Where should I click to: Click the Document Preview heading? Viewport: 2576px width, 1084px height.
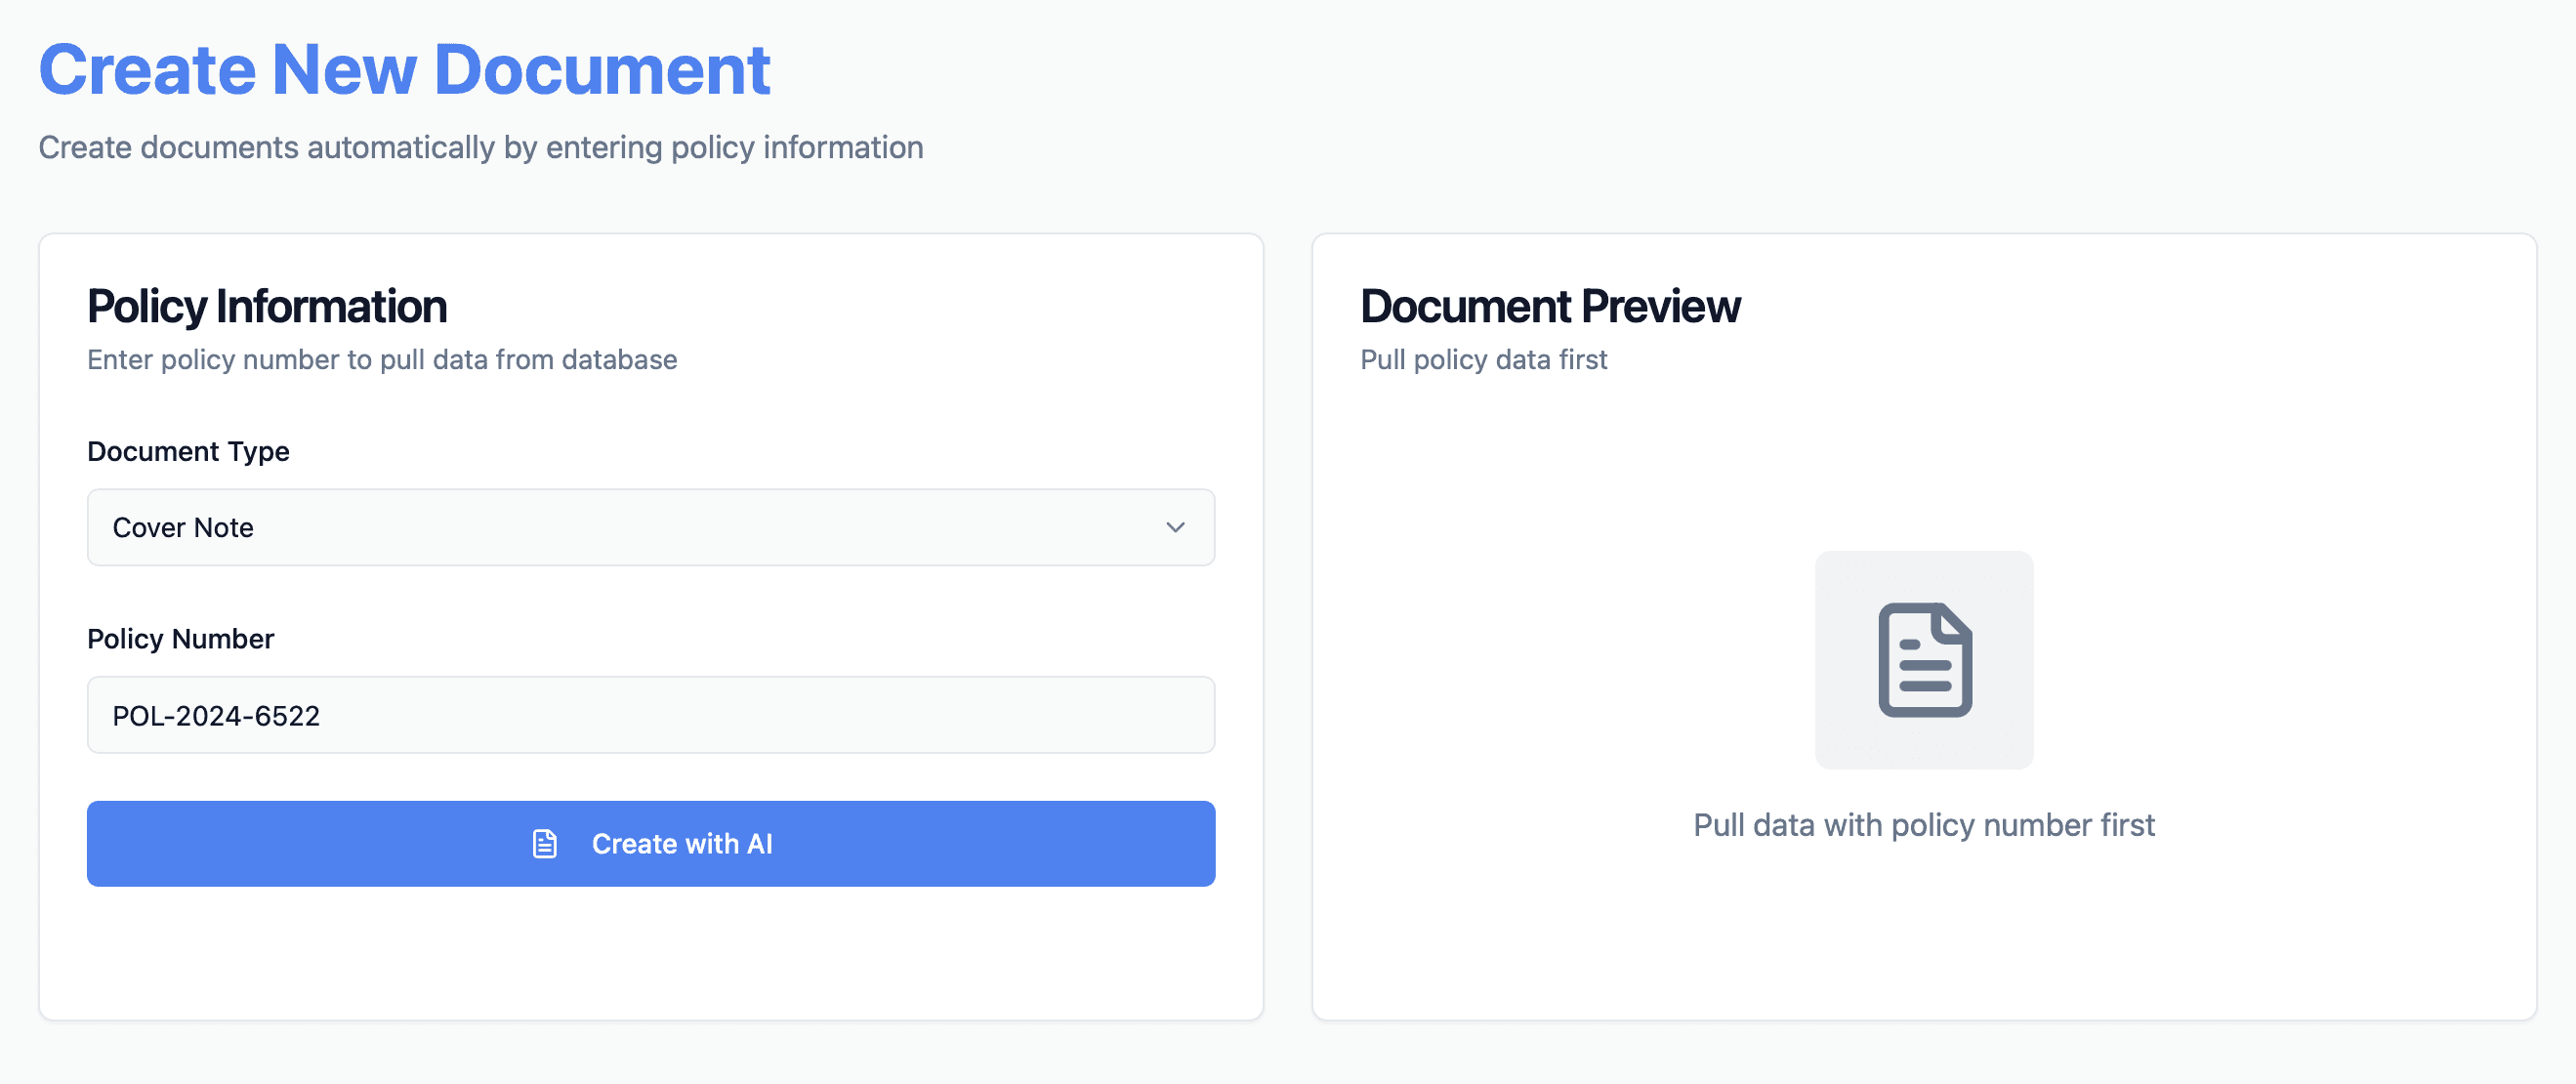pos(1549,306)
